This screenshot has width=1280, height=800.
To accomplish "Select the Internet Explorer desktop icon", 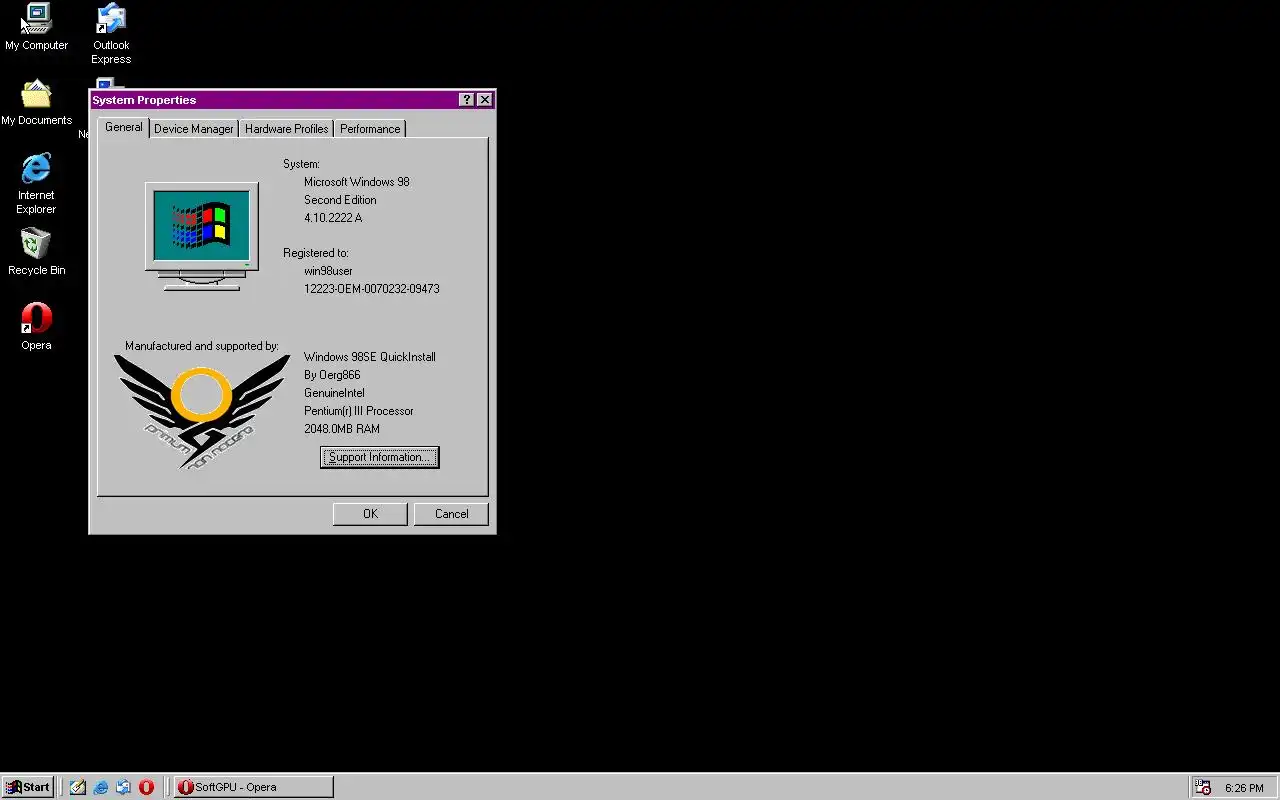I will tap(36, 183).
